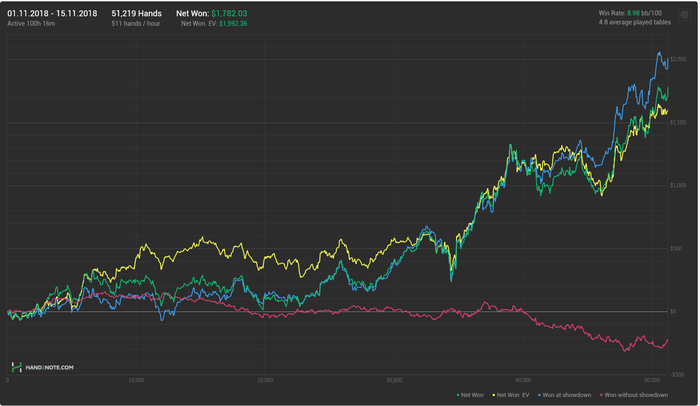
Task: Toggle the Net Won series label
Action: click(x=470, y=395)
